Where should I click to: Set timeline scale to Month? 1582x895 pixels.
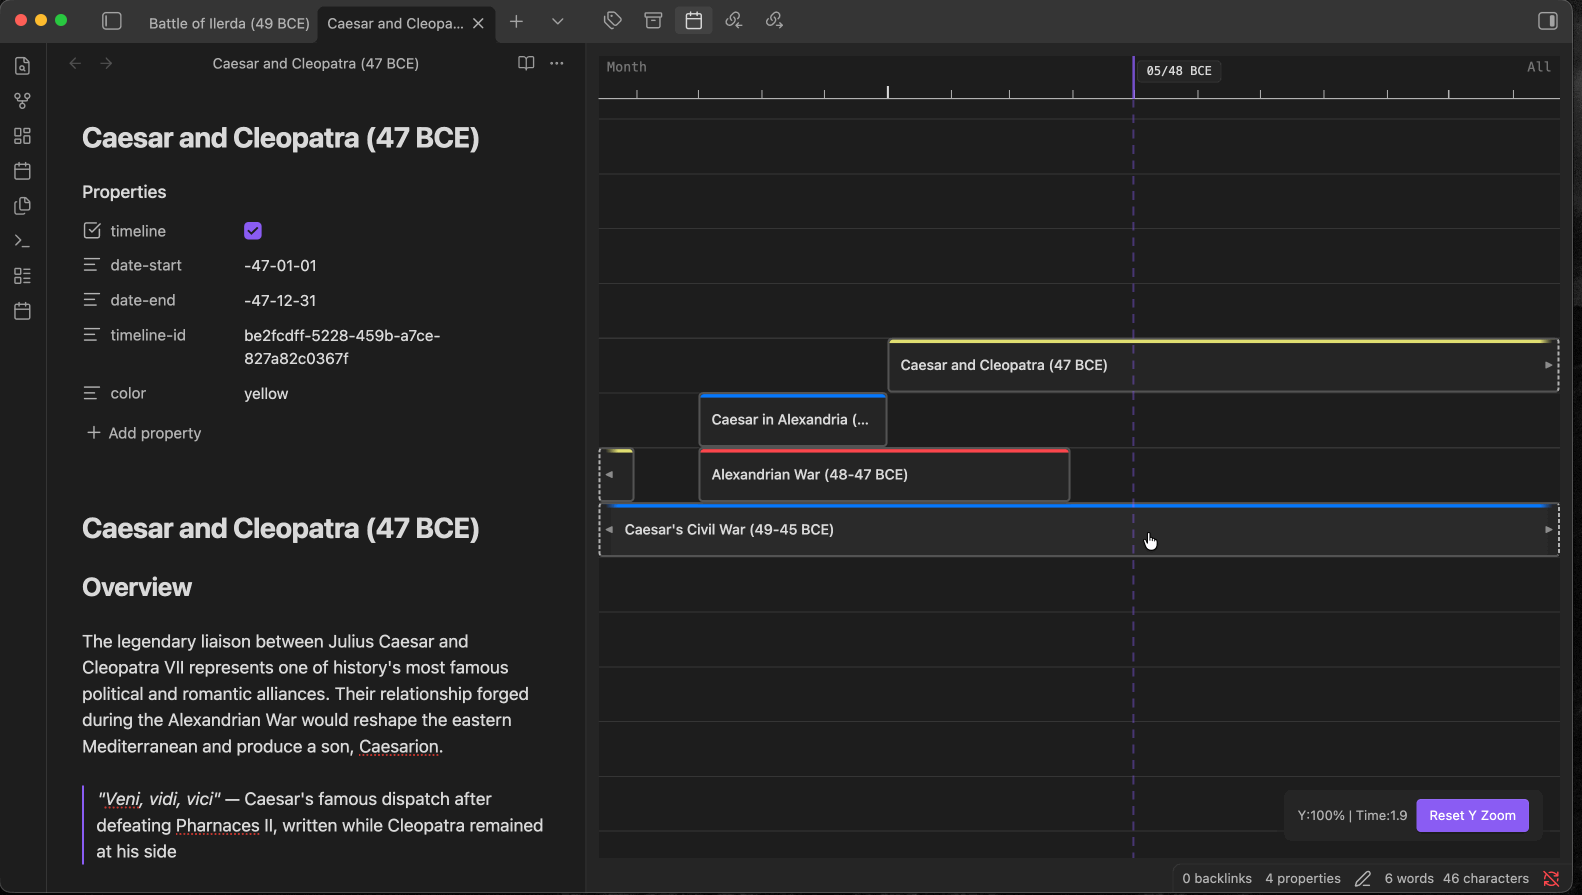coord(626,67)
